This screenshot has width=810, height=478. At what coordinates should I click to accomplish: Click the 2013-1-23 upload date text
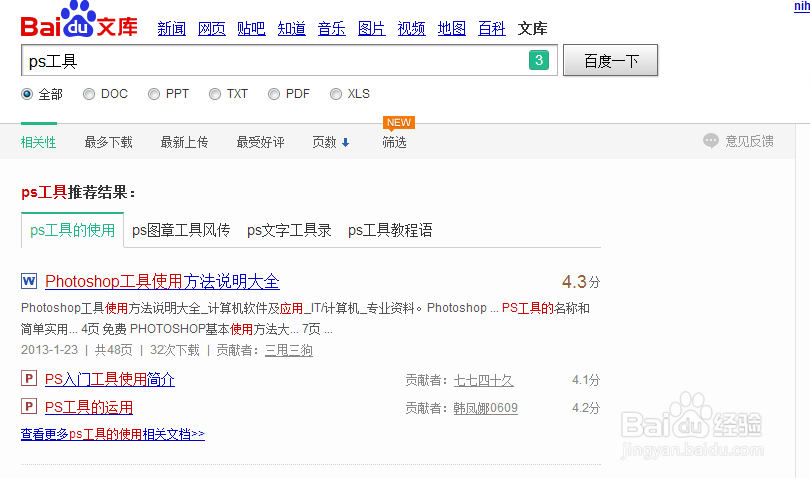pos(50,350)
